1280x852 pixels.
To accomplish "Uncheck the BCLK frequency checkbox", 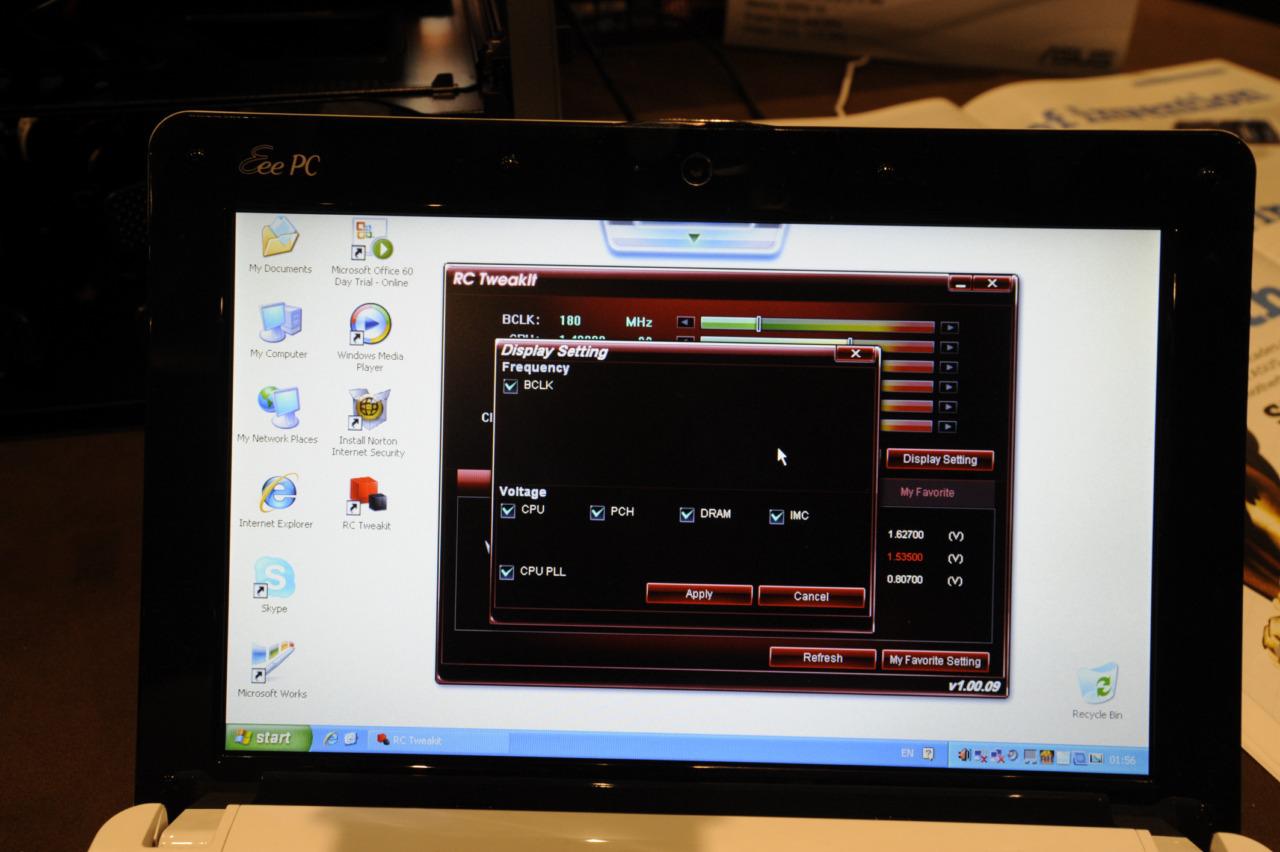I will 511,386.
